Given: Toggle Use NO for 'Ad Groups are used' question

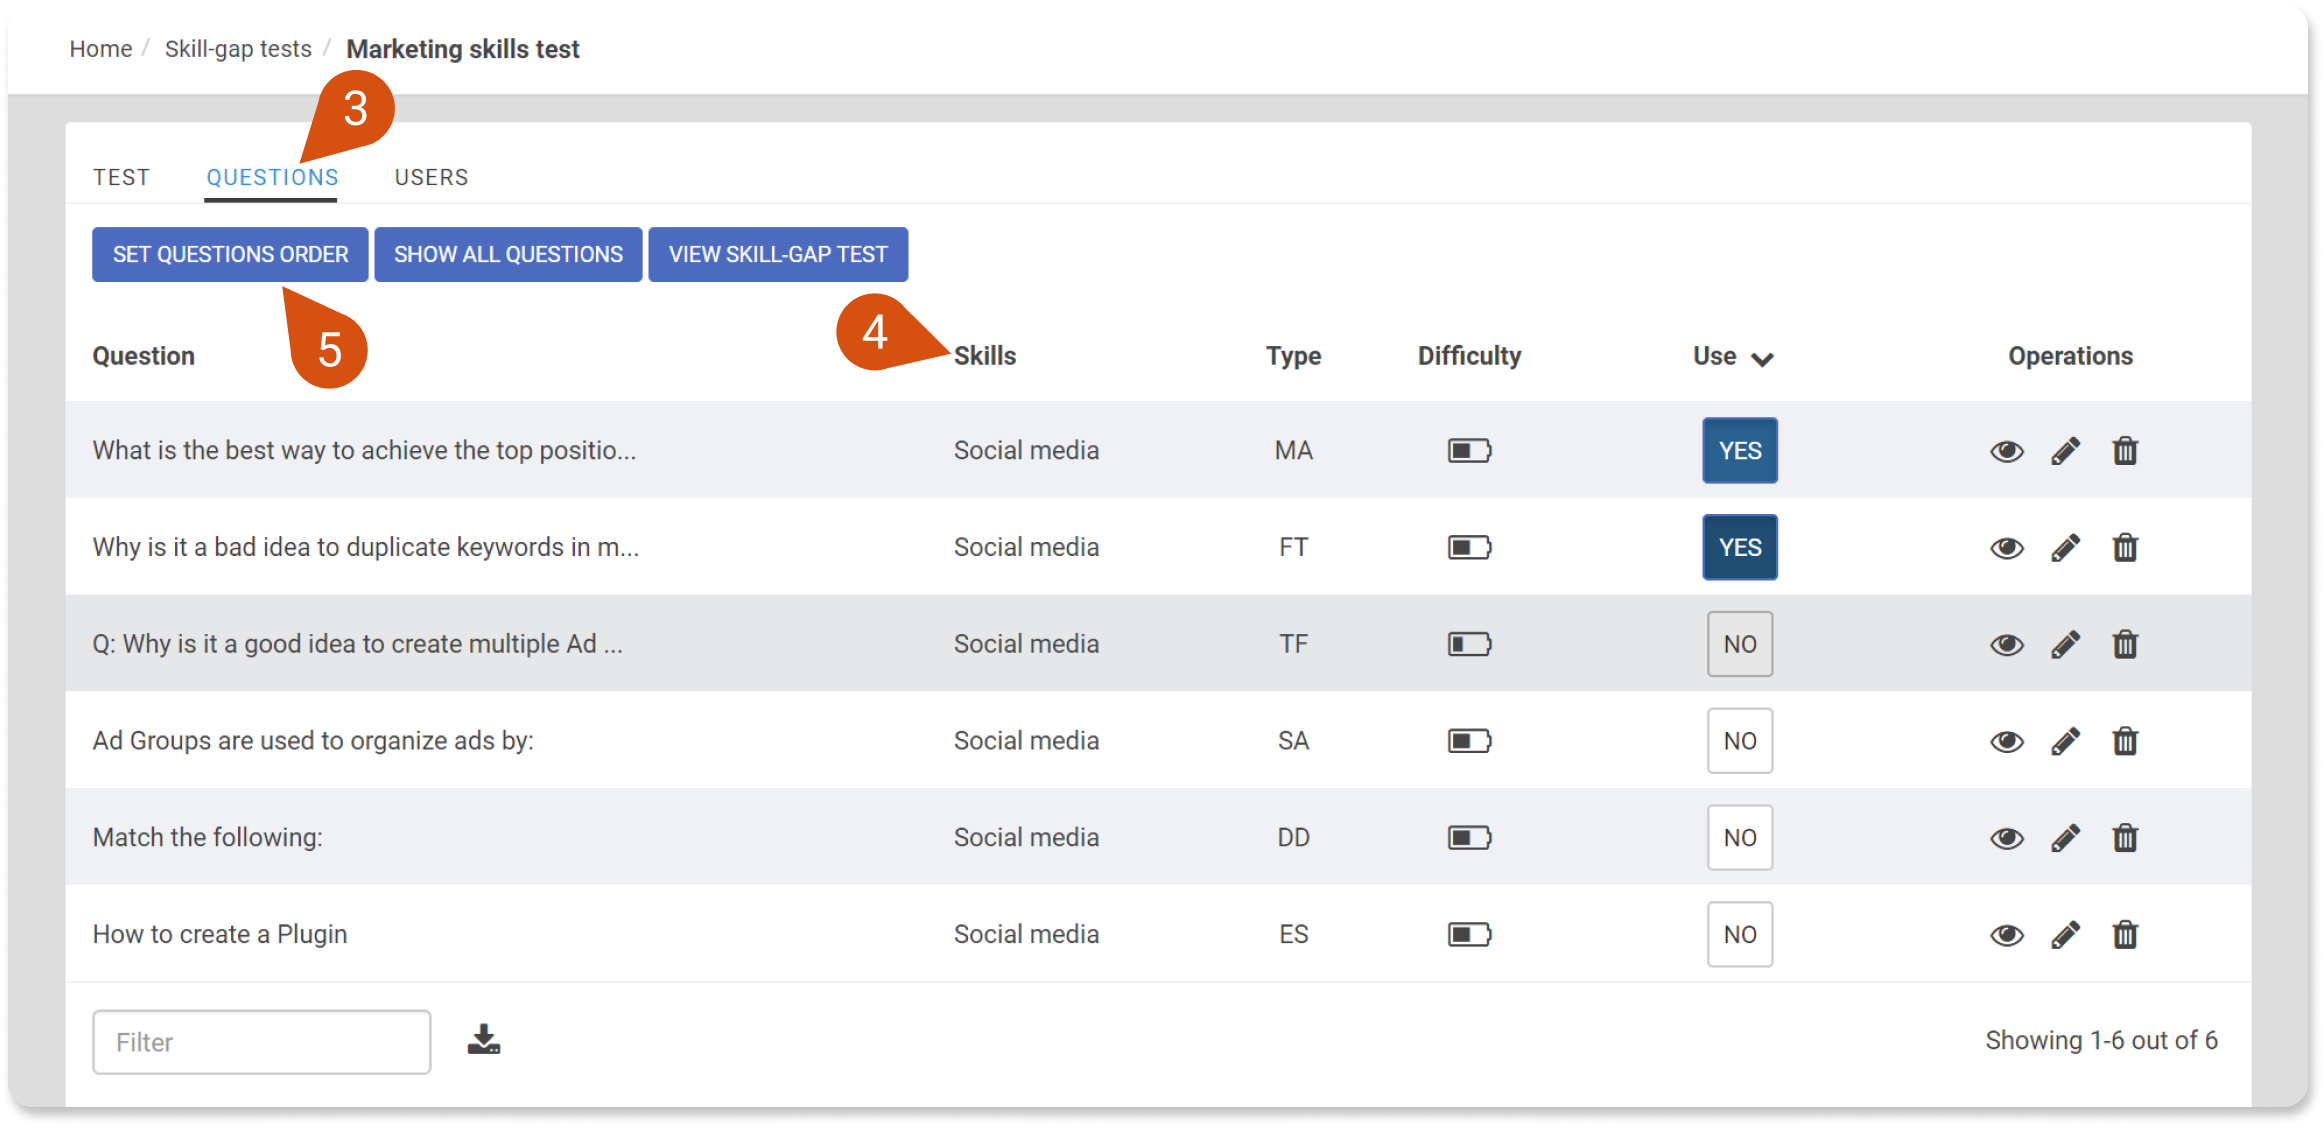Looking at the screenshot, I should pos(1740,741).
